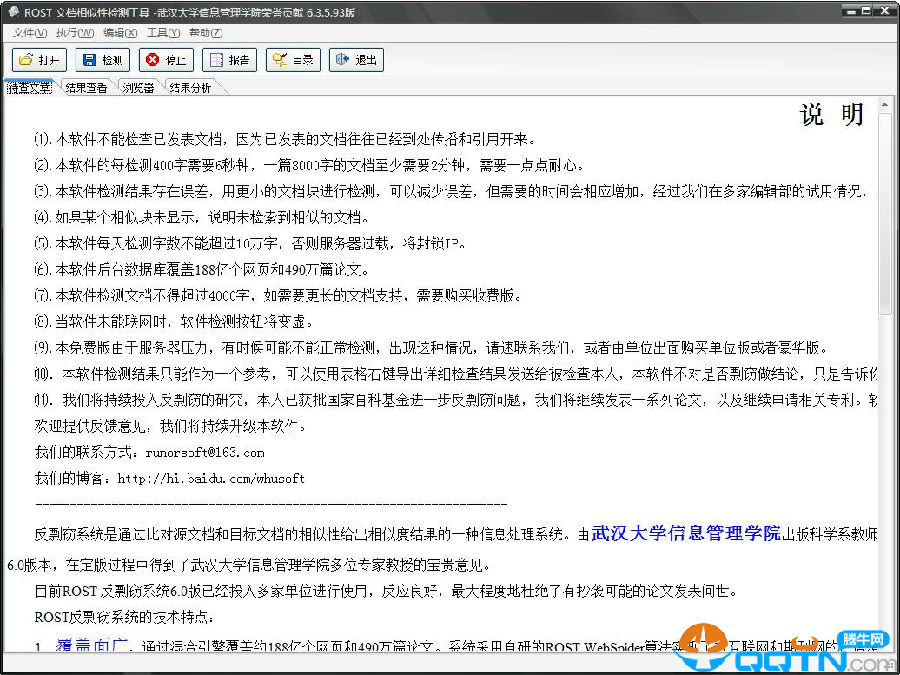Viewport: 900px width, 675px height.
Task: Open the 工具 (Tools) menu
Action: pos(163,33)
